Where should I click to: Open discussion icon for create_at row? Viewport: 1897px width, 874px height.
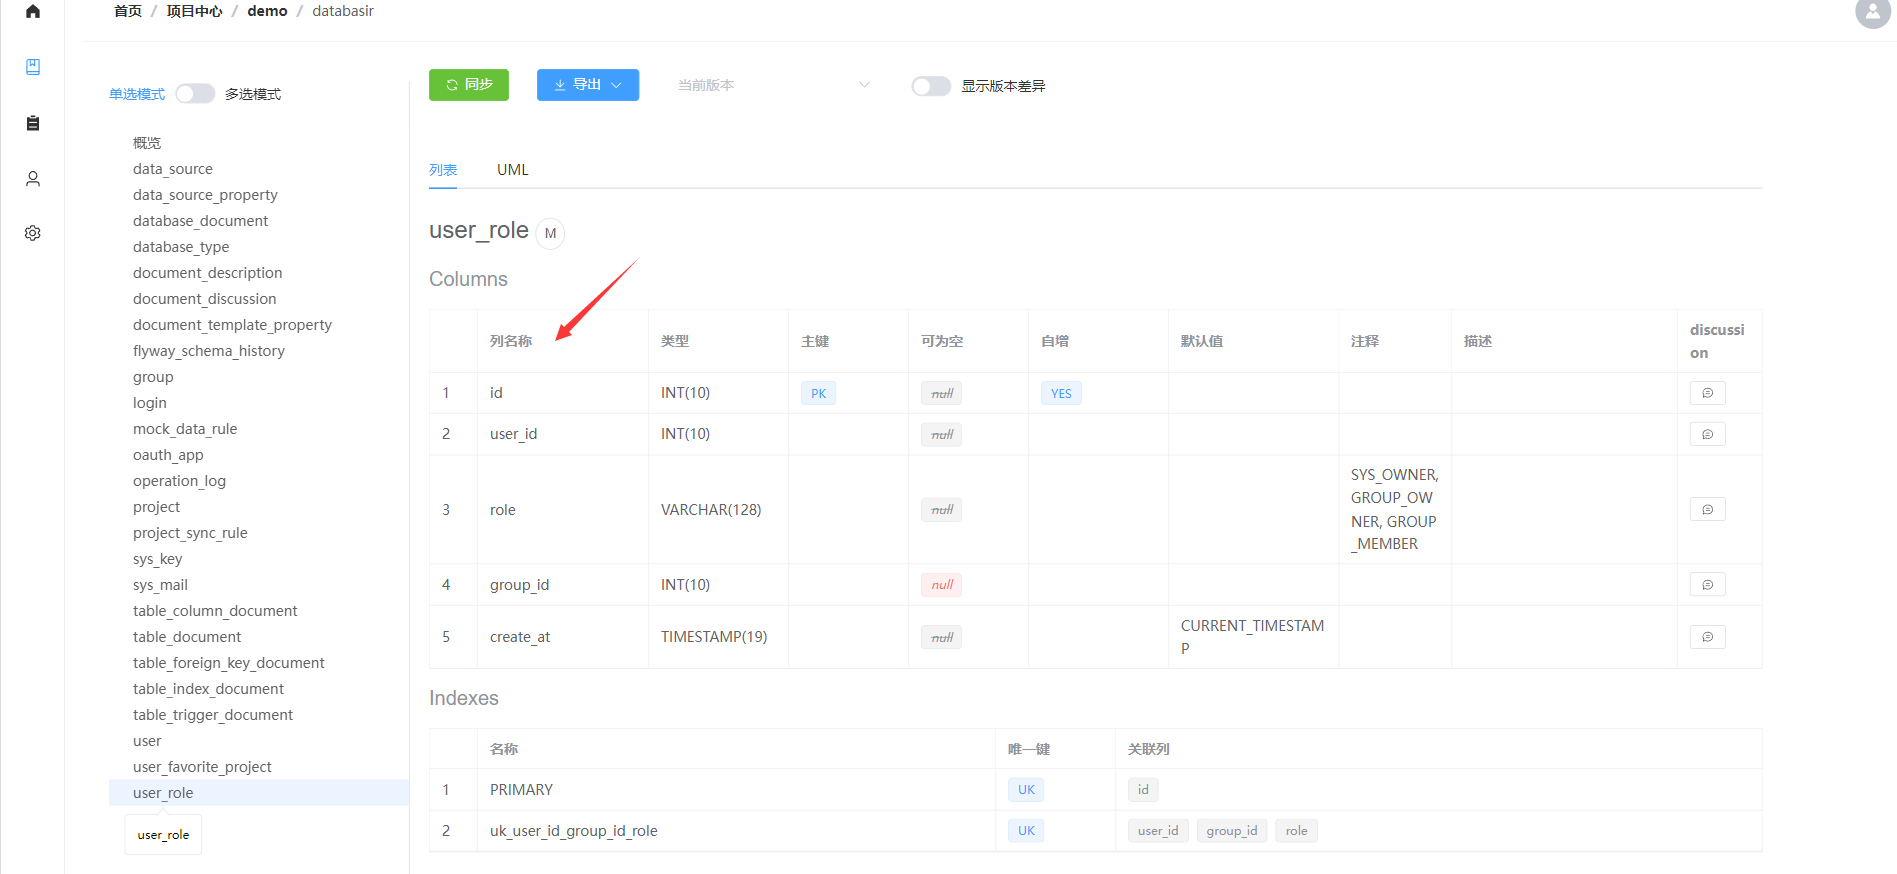pyautogui.click(x=1707, y=637)
